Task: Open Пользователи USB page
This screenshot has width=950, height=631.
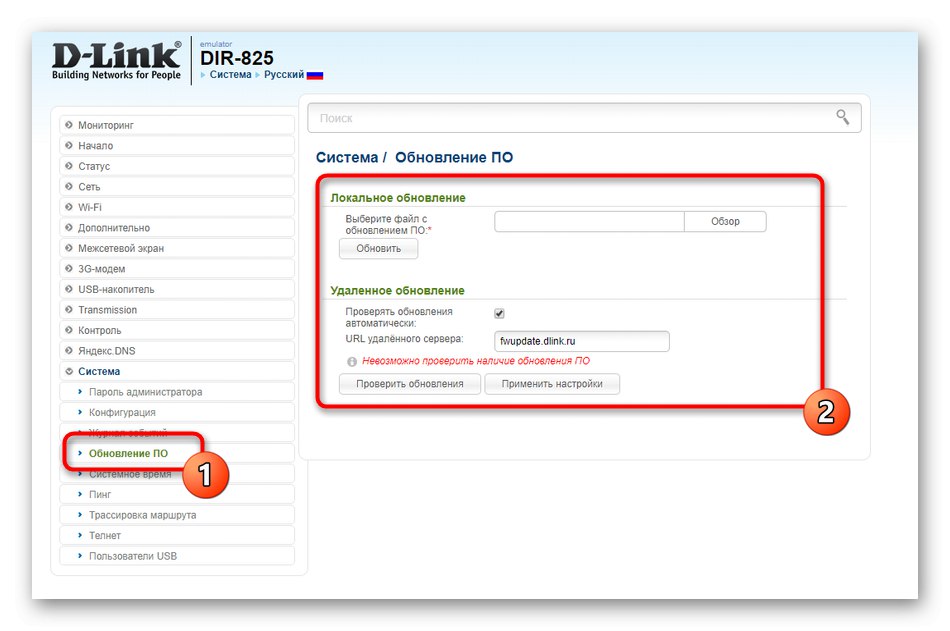Action: pos(177,556)
